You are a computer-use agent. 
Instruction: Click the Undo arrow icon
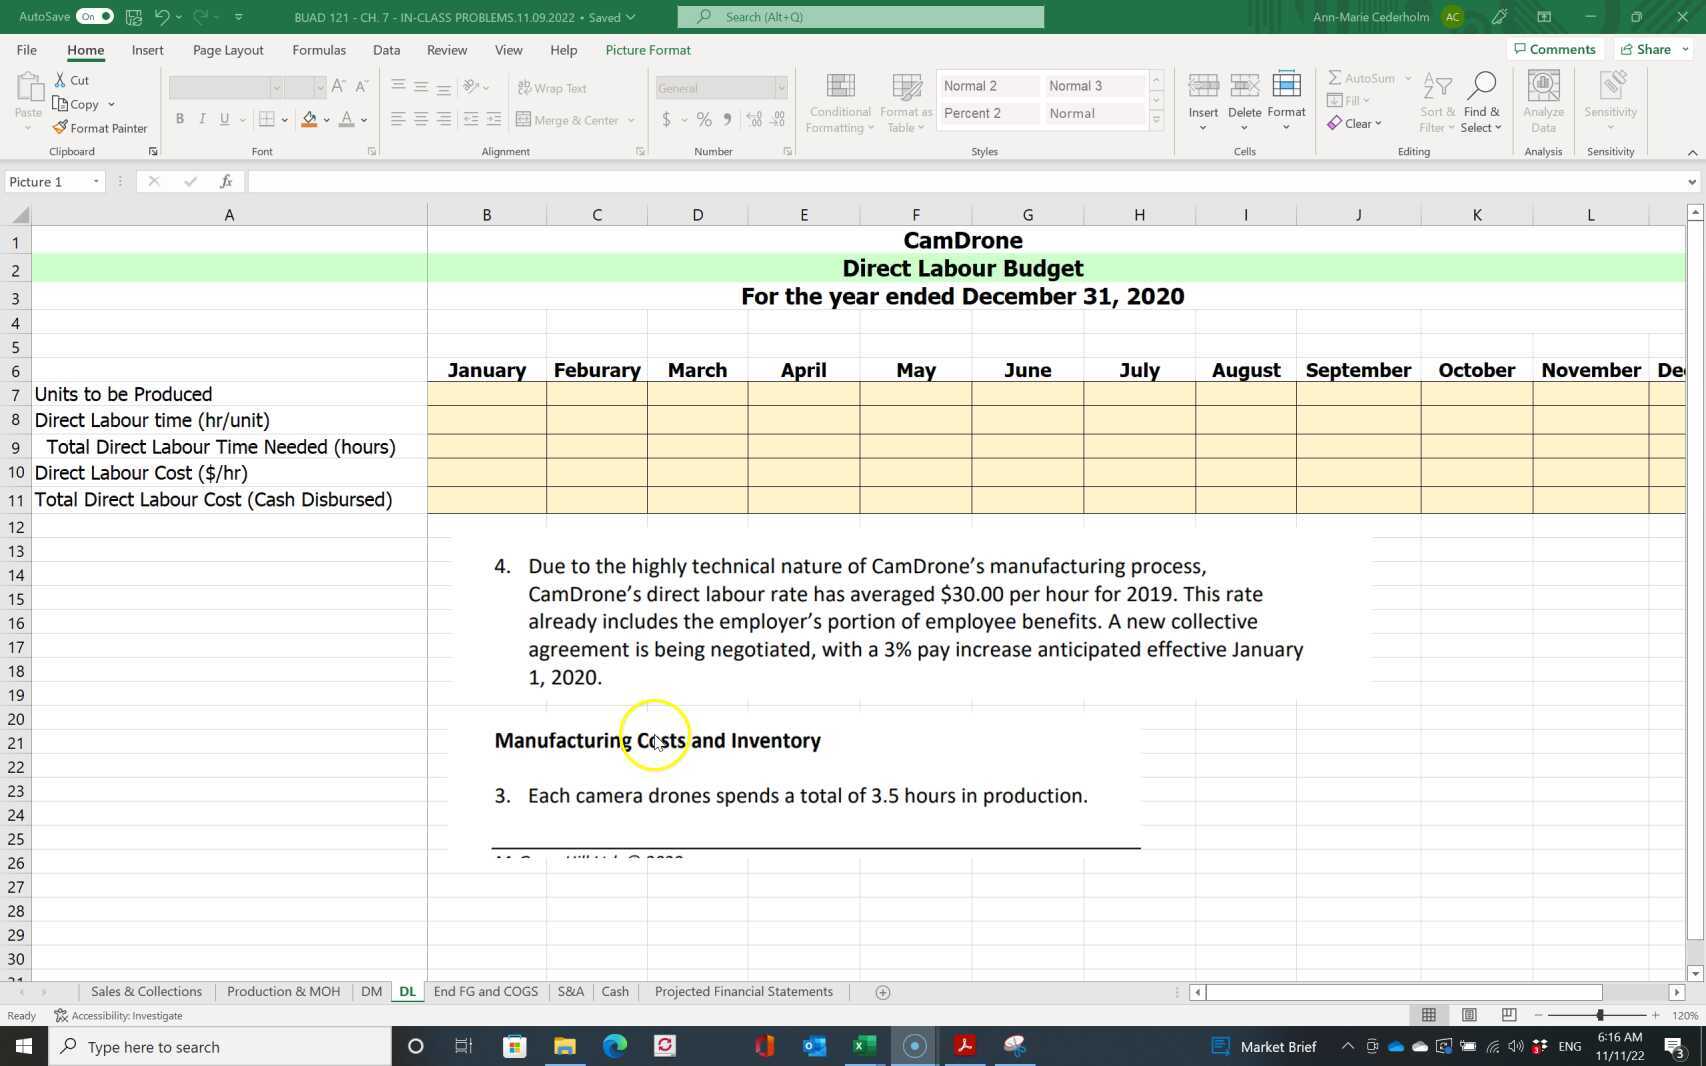(x=161, y=17)
